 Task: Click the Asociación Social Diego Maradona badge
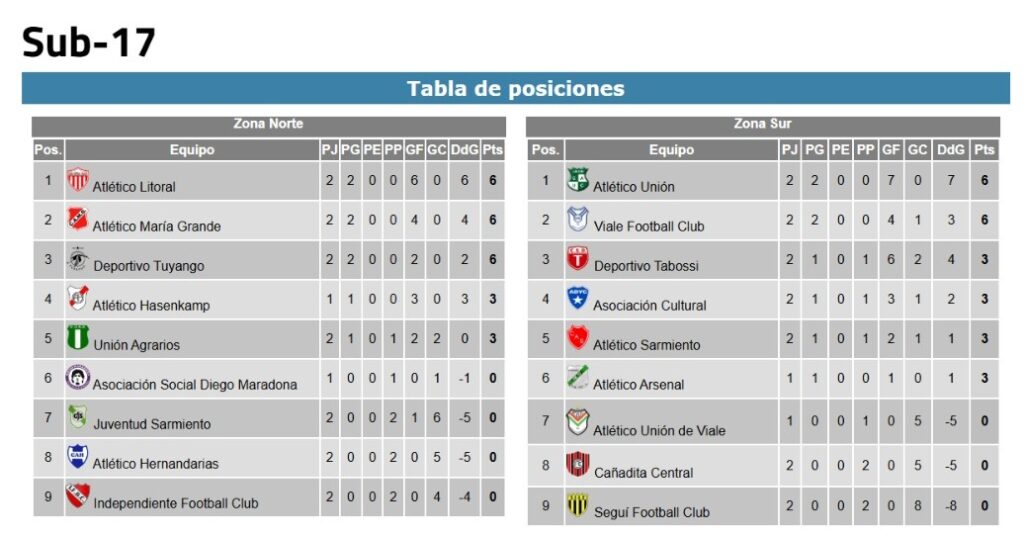coord(78,377)
